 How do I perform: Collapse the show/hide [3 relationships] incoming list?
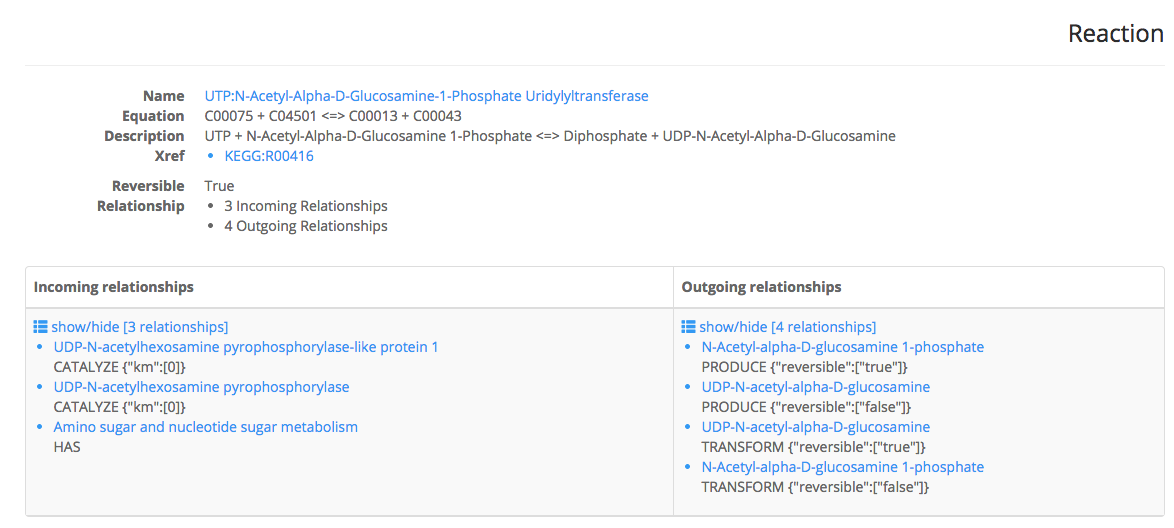click(139, 327)
